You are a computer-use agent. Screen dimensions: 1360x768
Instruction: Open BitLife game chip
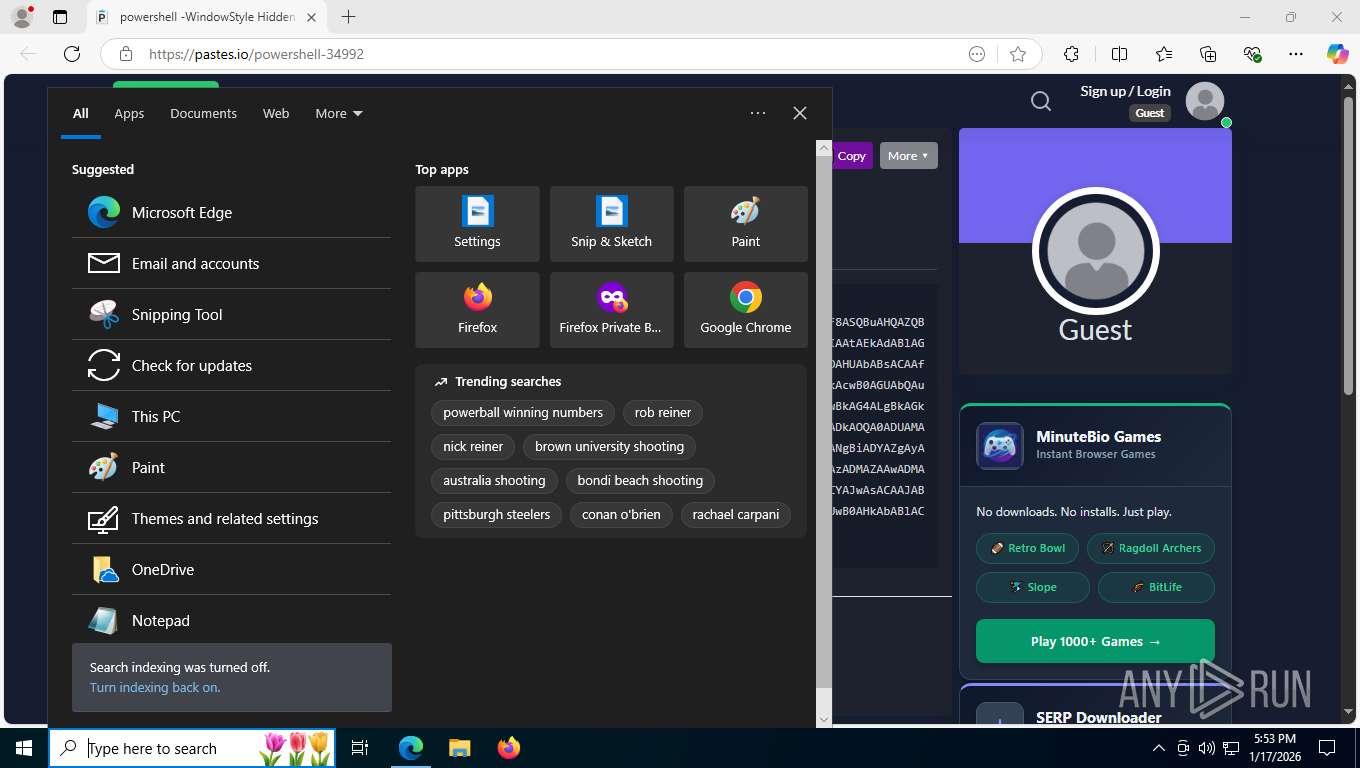pos(1156,587)
